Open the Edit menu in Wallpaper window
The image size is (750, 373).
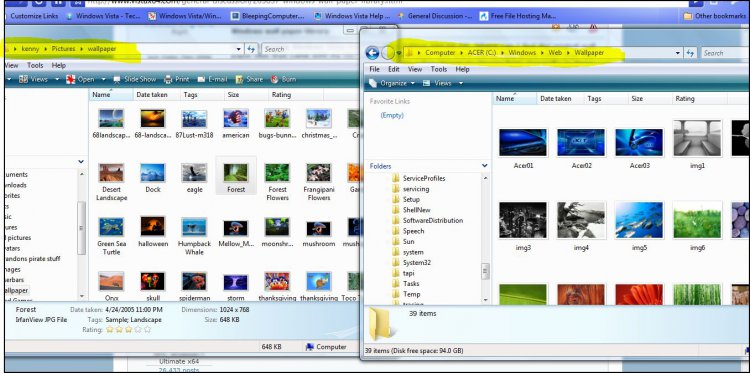pyautogui.click(x=394, y=69)
